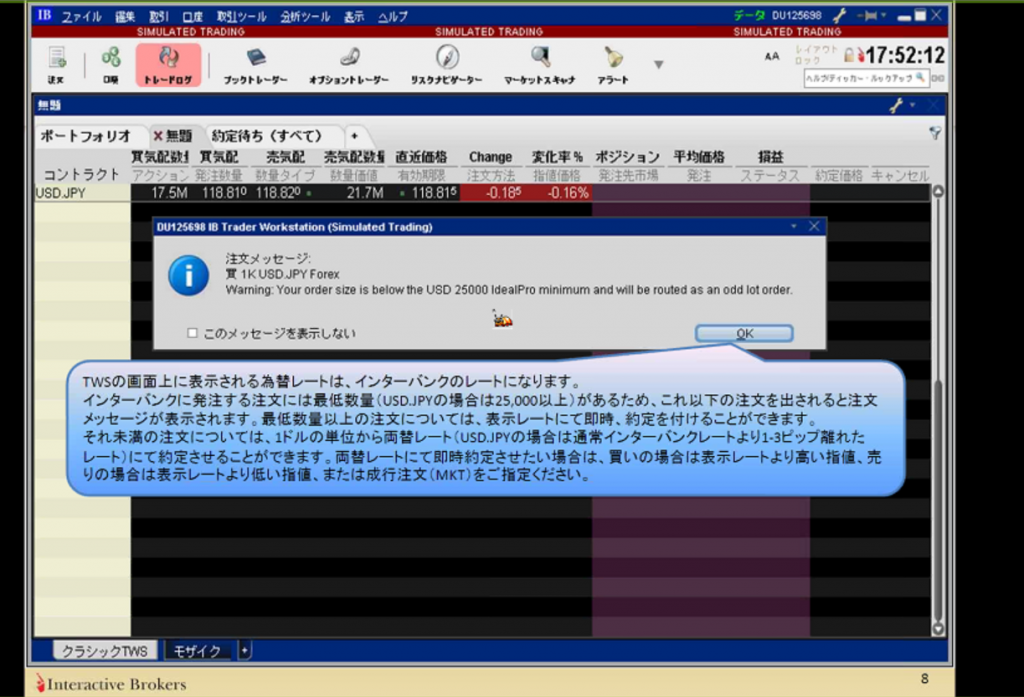Switch to the モザイク layout tab

(x=197, y=651)
